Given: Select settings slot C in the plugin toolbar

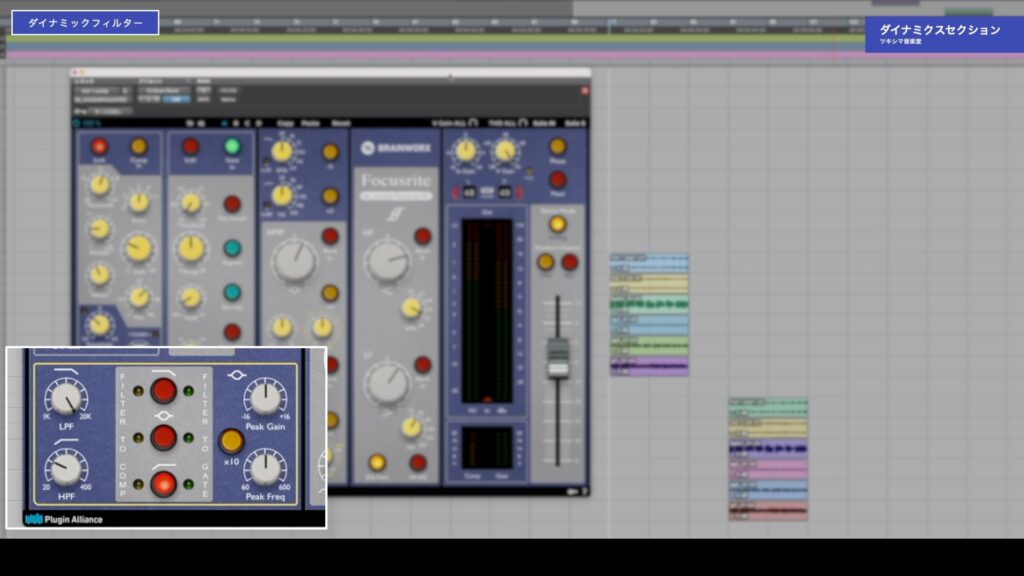Looking at the screenshot, I should point(247,123).
